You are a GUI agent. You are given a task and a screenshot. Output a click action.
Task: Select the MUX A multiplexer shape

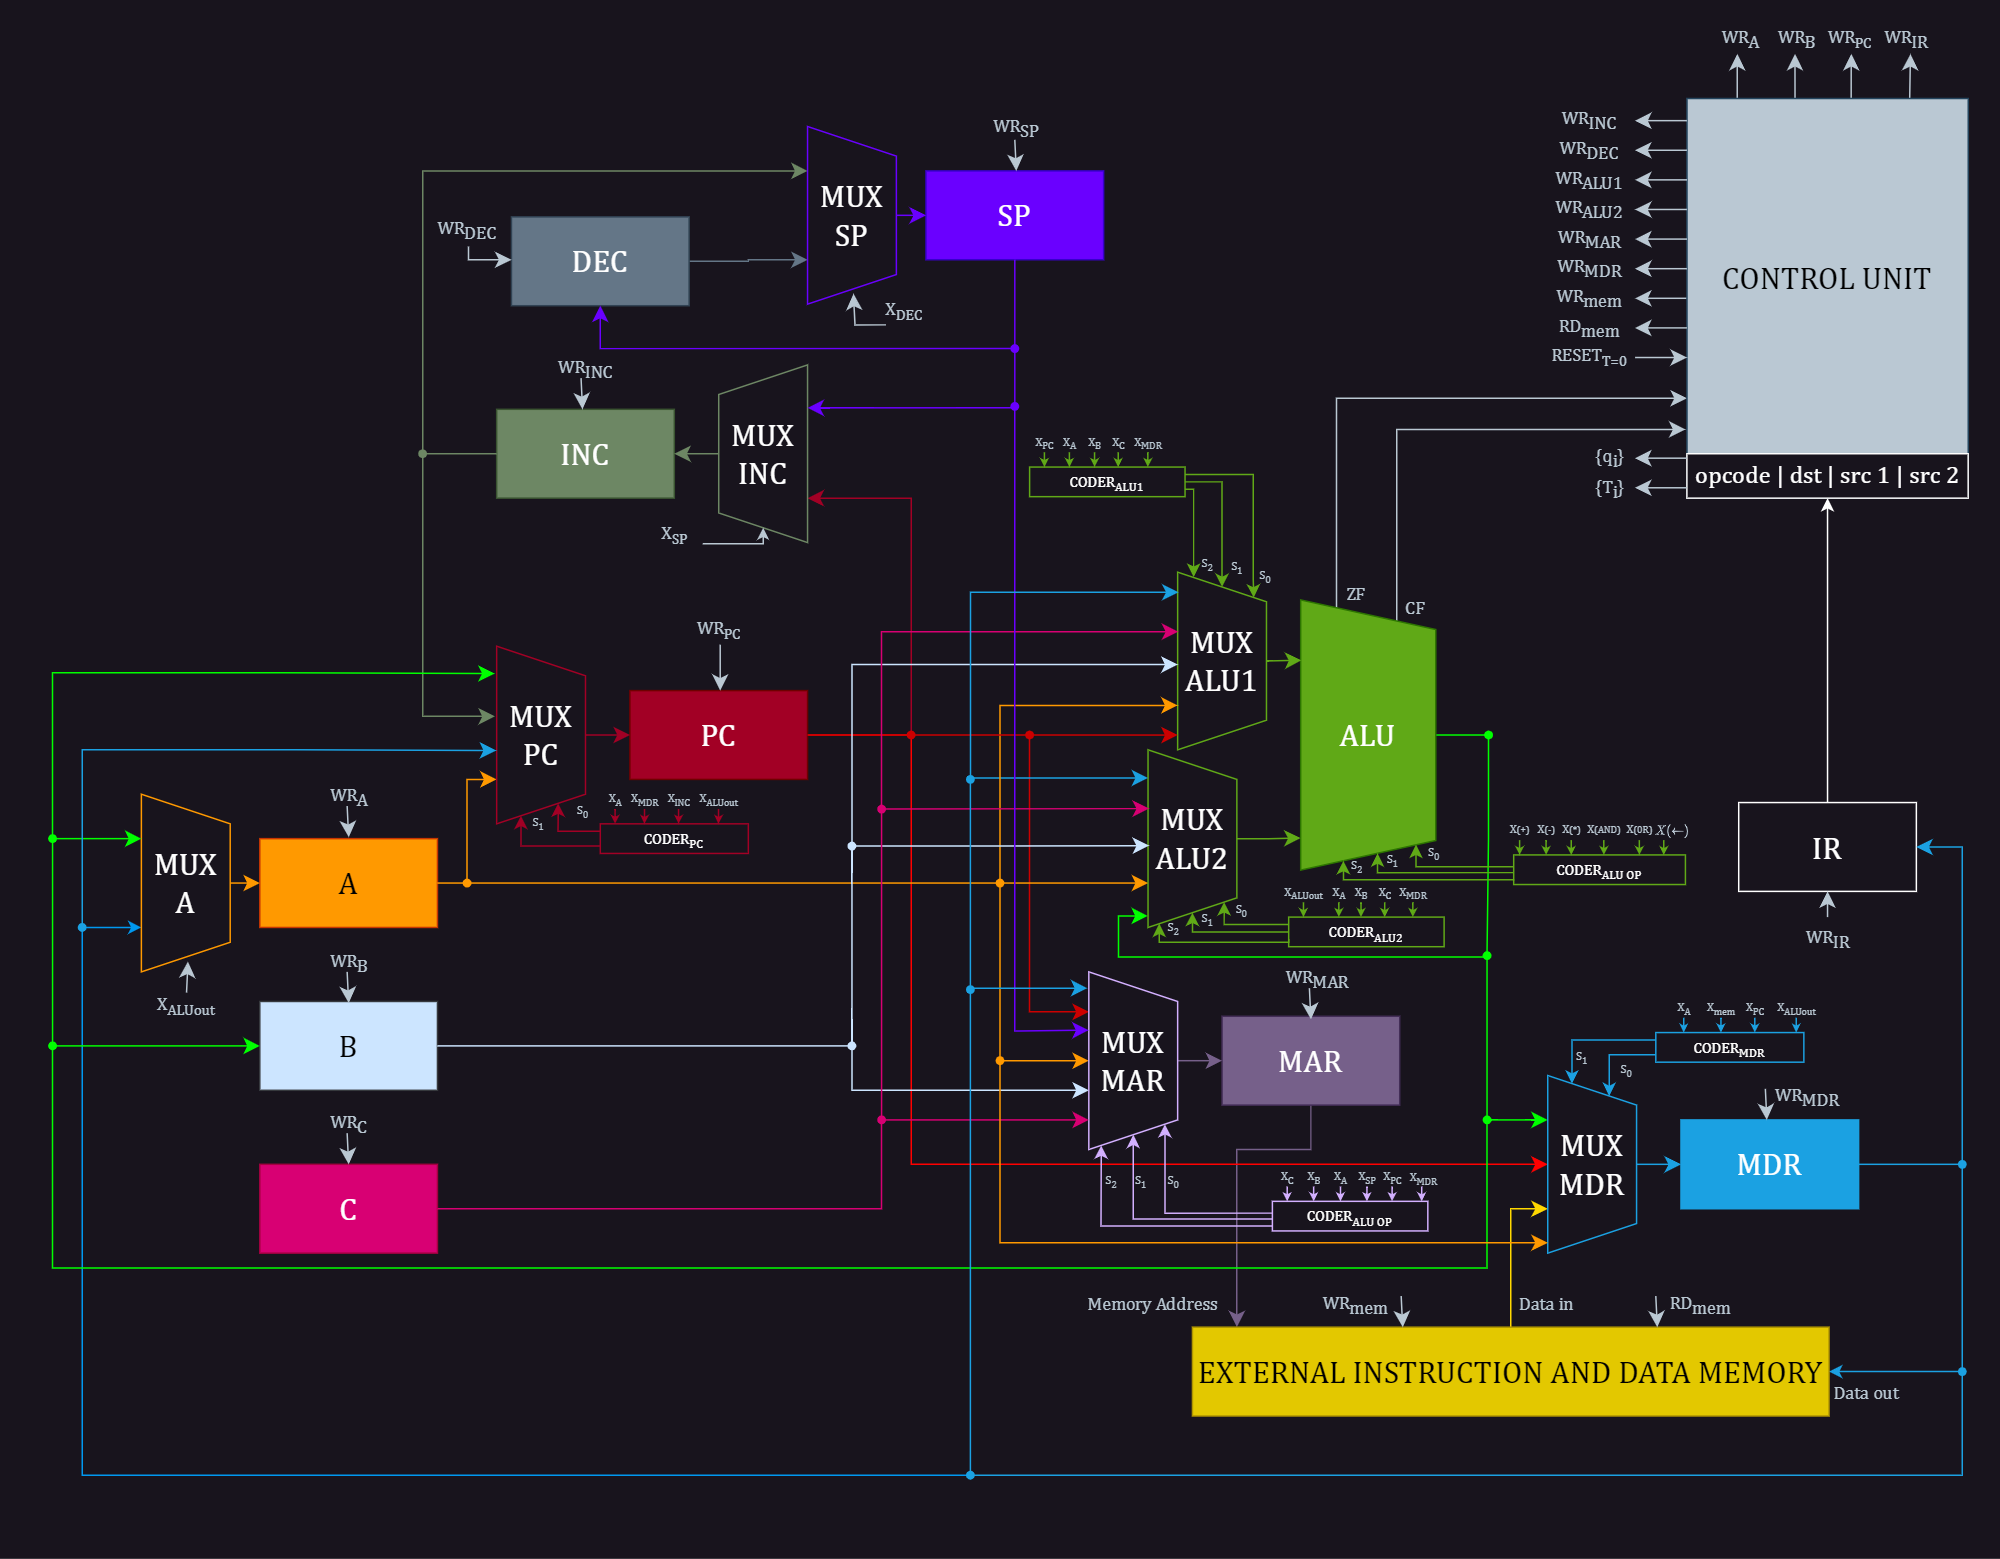click(x=185, y=883)
